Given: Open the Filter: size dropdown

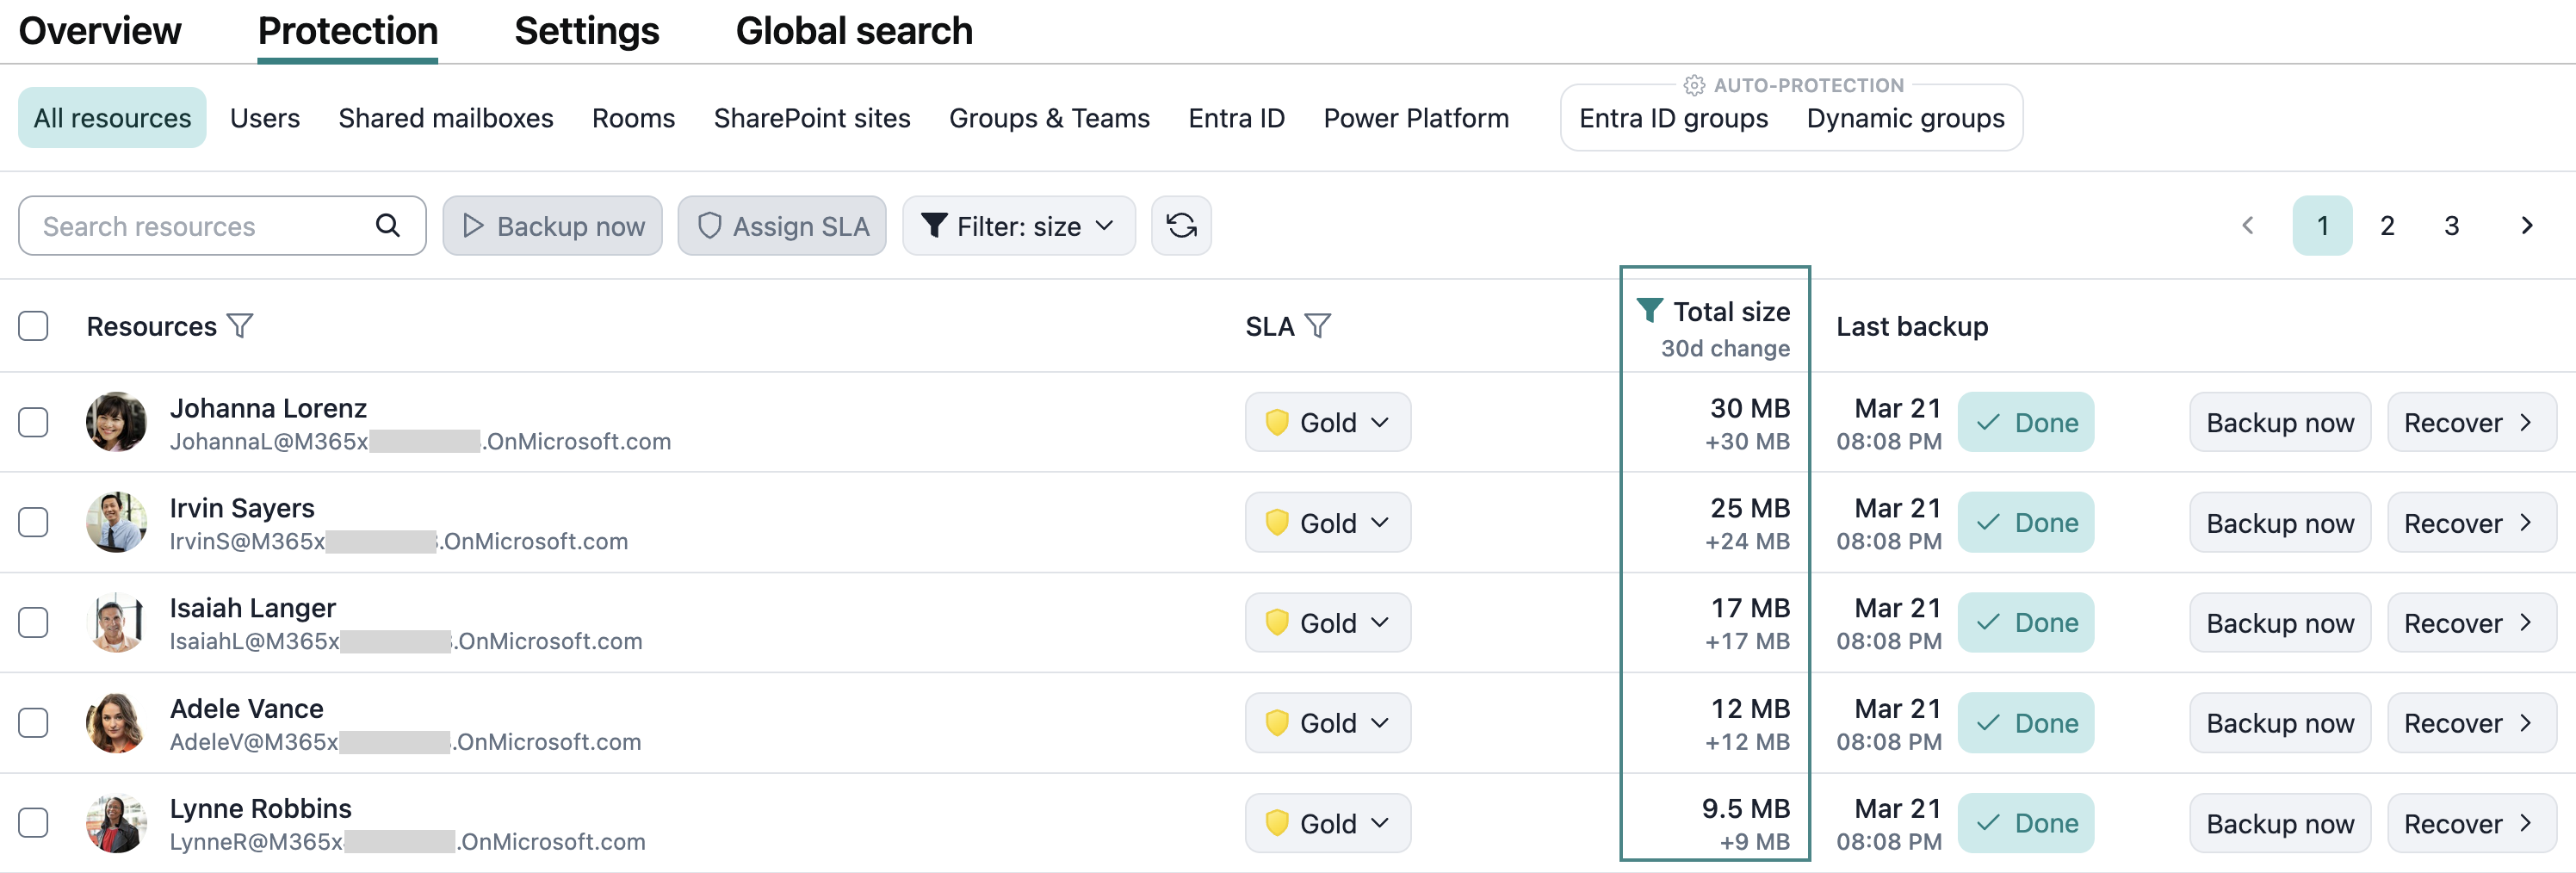Looking at the screenshot, I should pyautogui.click(x=1018, y=226).
